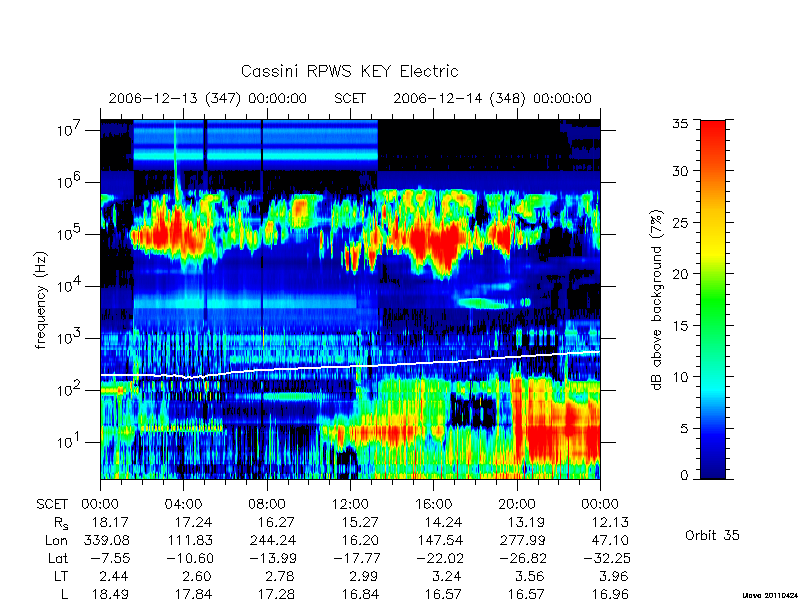Click the 5 tick label on colorbar

pos(684,428)
